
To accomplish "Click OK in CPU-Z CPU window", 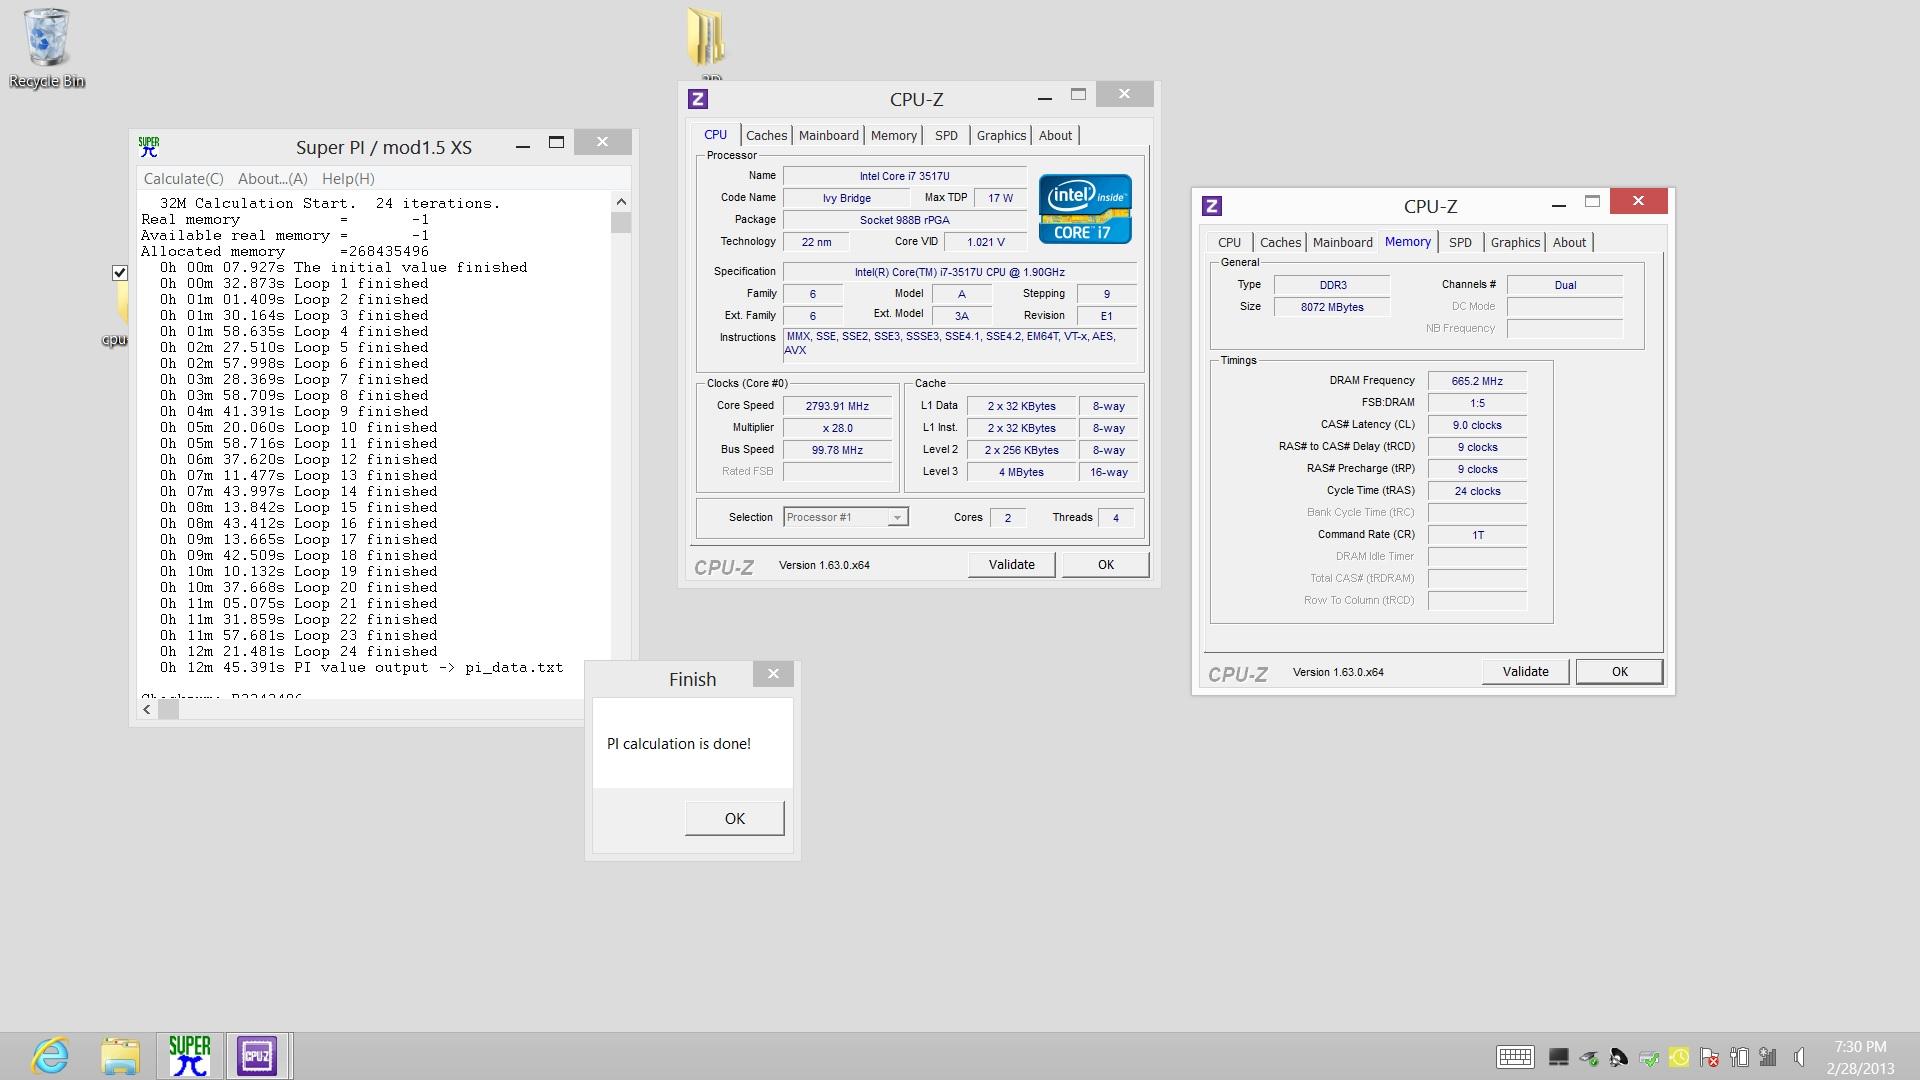I will coord(1105,564).
